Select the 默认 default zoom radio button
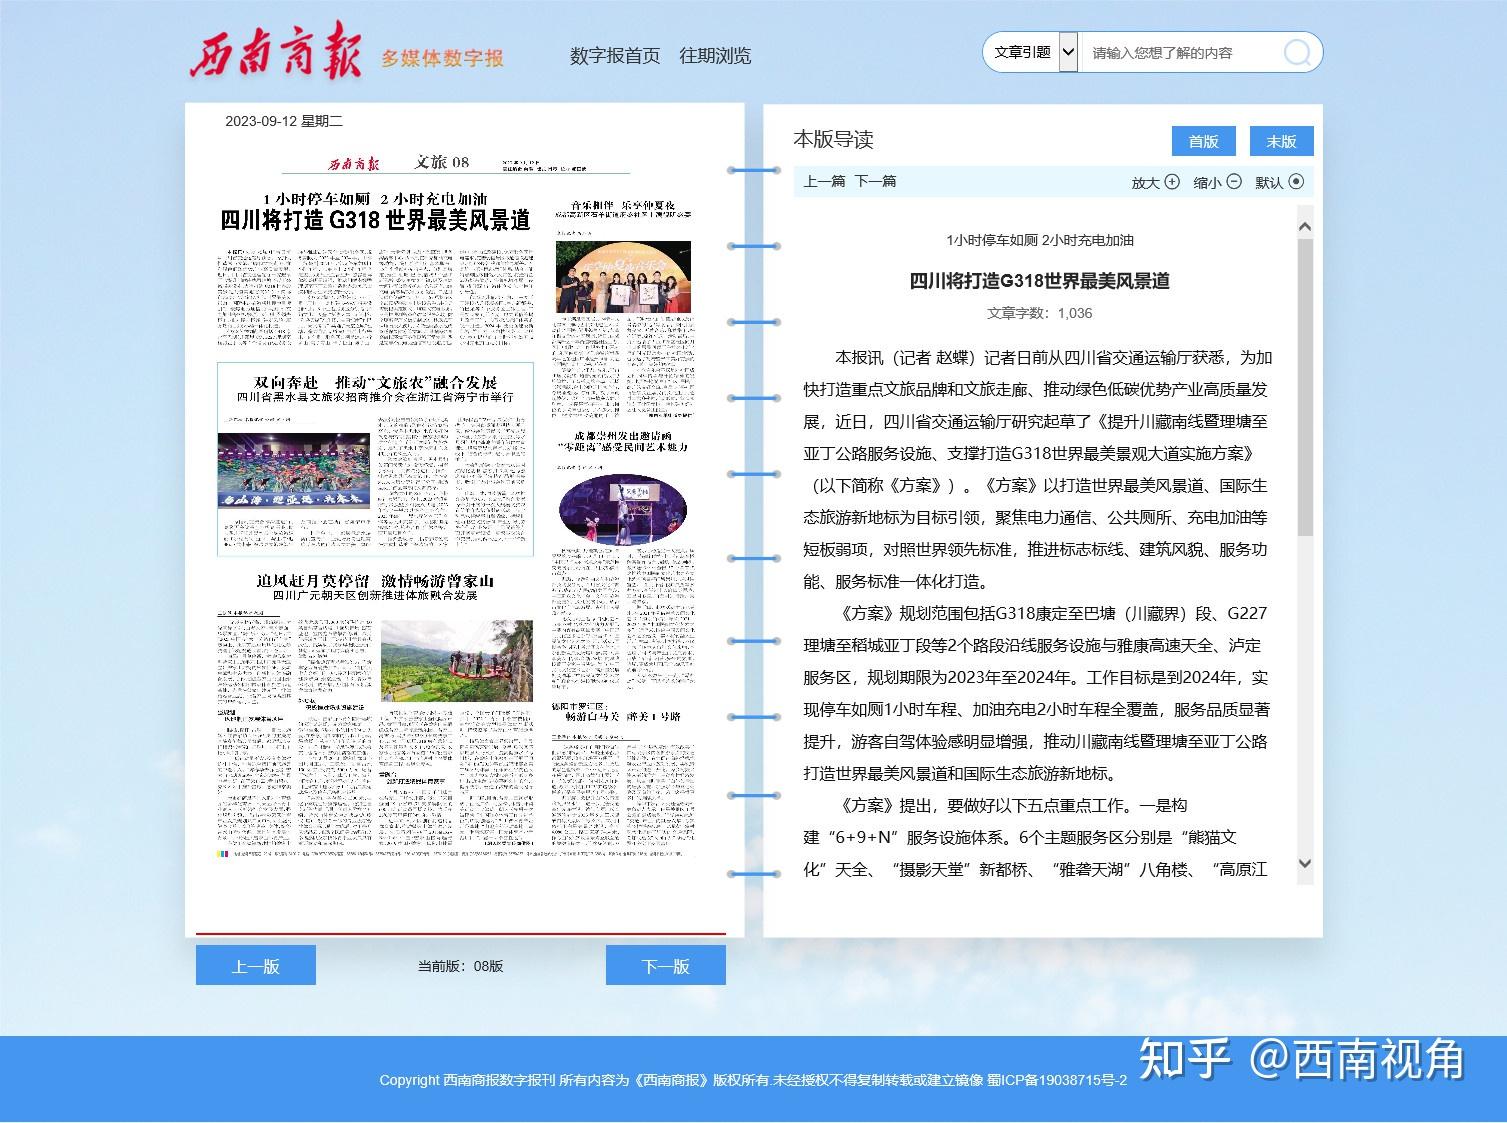Viewport: 1507px width, 1123px height. tap(1297, 182)
